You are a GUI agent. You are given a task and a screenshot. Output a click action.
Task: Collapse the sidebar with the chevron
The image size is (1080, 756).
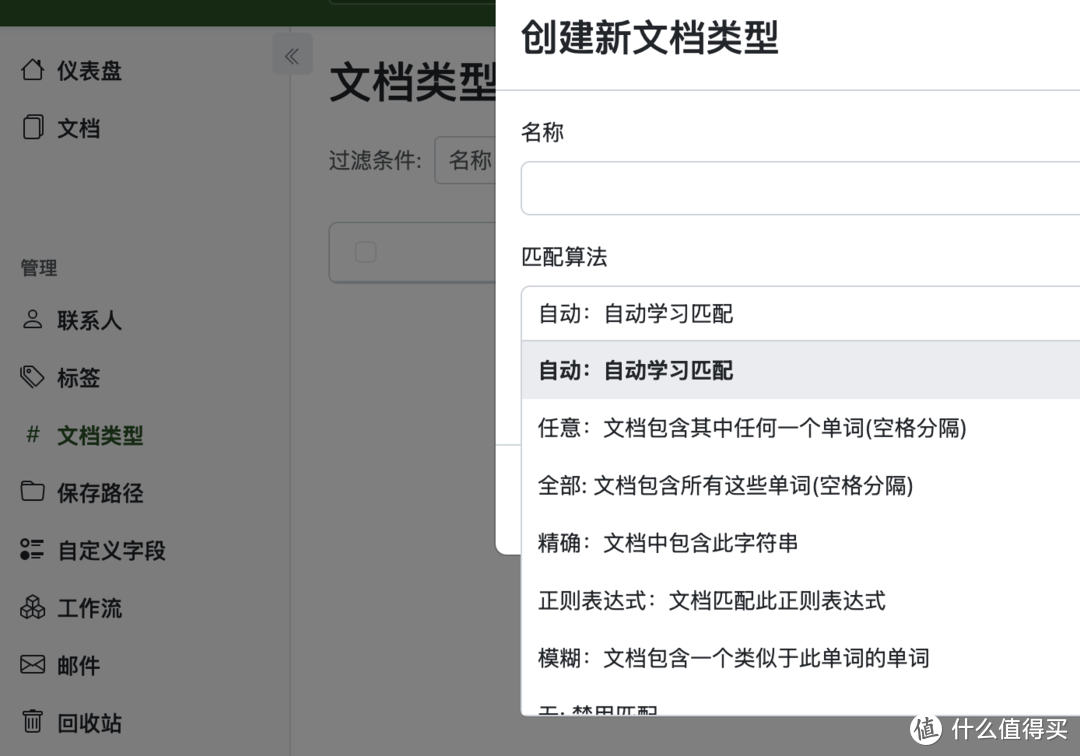292,55
